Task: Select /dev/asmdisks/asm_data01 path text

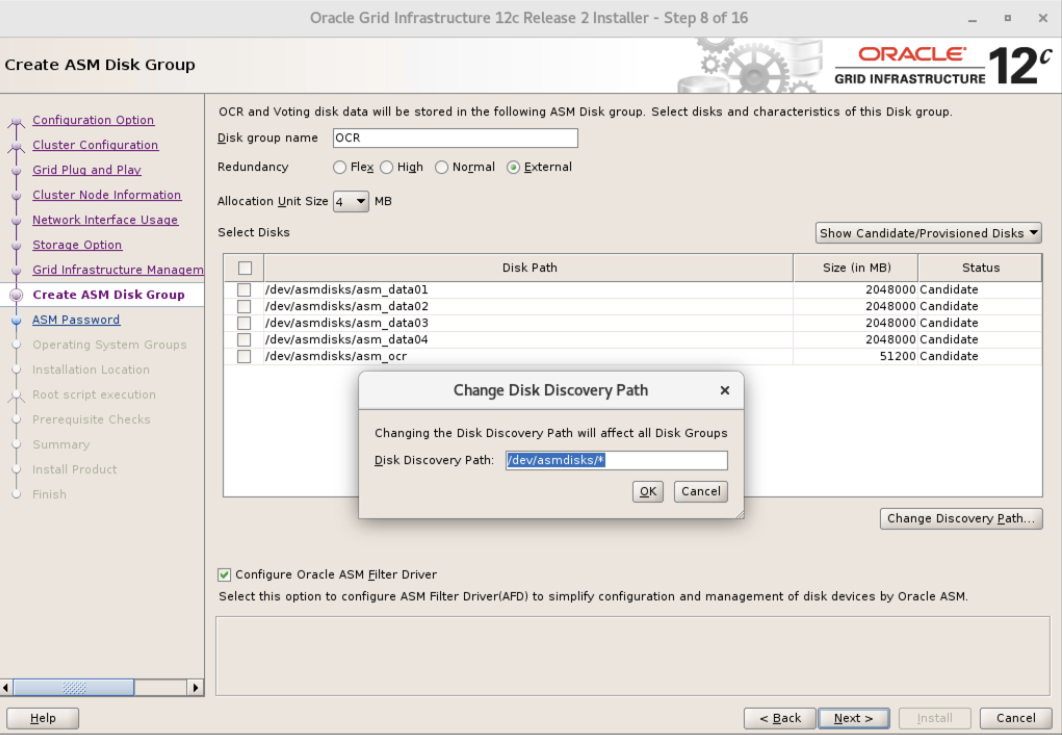Action: click(347, 290)
